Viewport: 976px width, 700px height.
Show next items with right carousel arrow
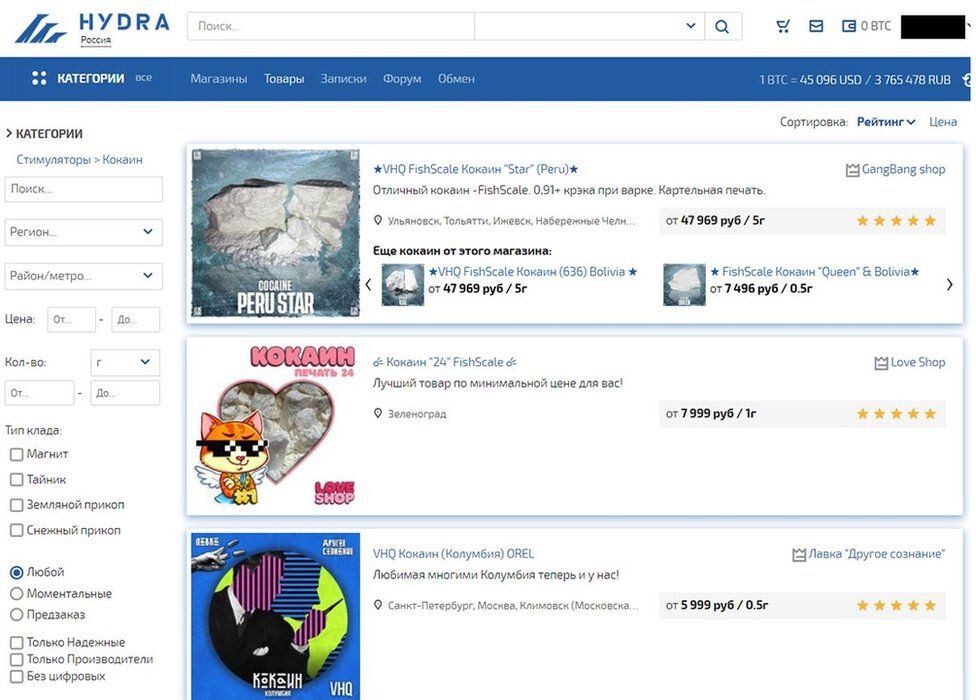point(949,284)
